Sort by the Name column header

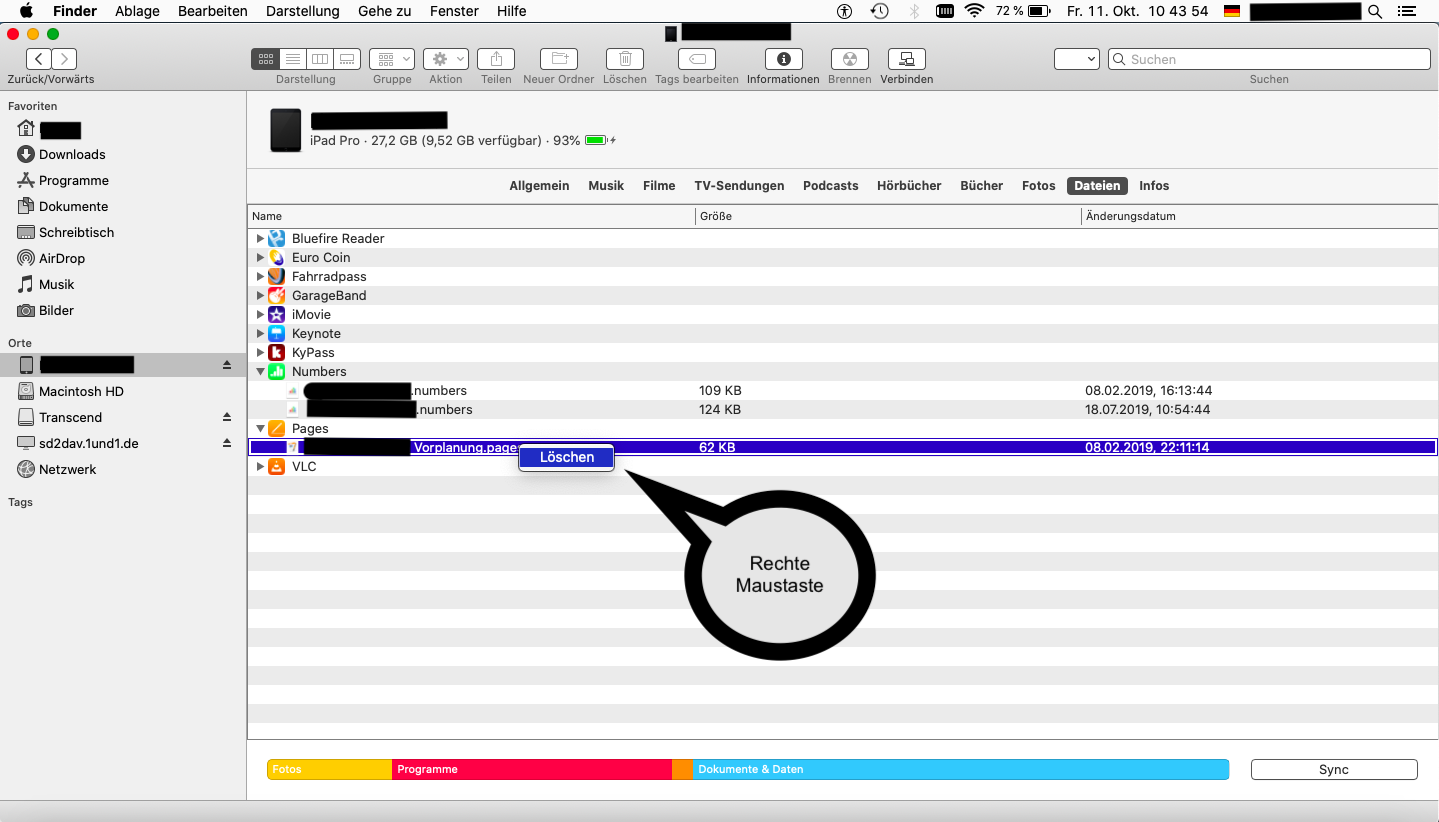(471, 216)
